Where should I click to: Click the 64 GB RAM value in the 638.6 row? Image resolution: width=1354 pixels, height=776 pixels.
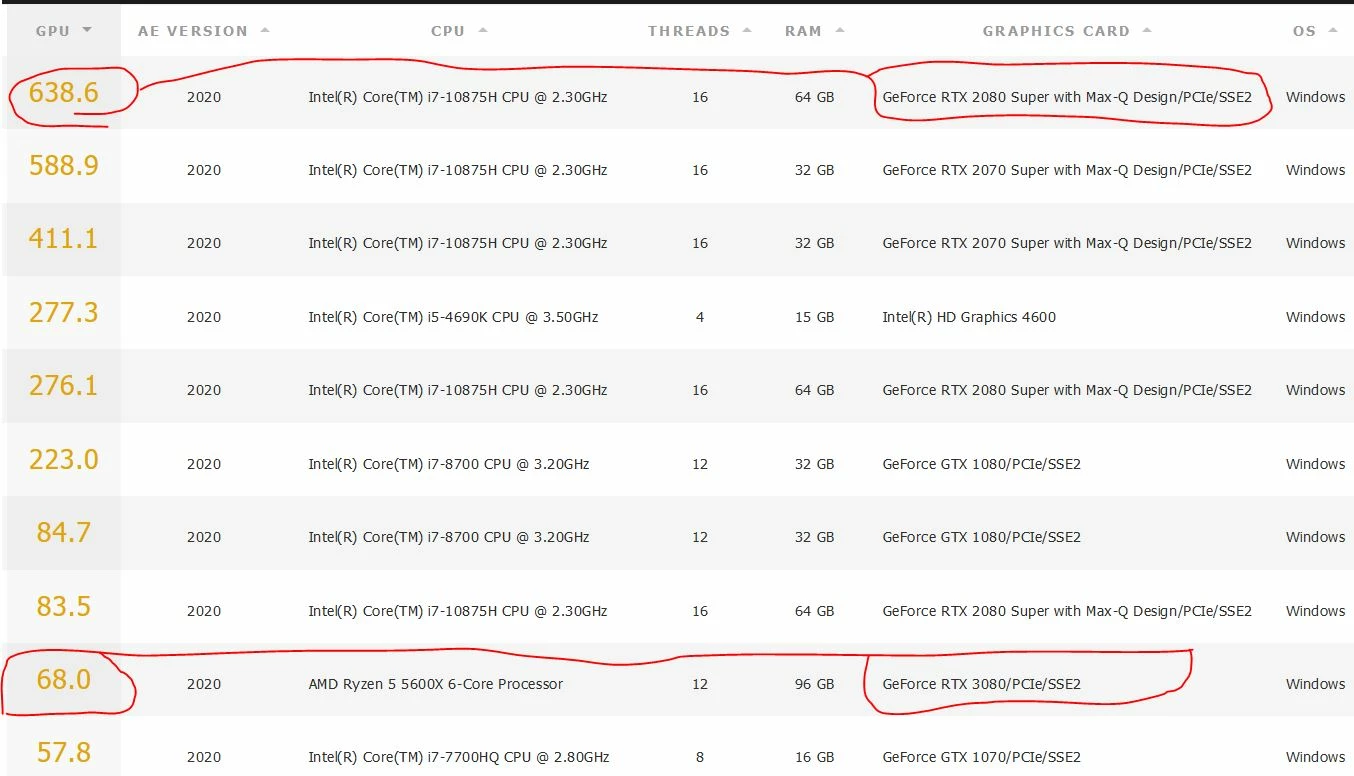[x=815, y=97]
